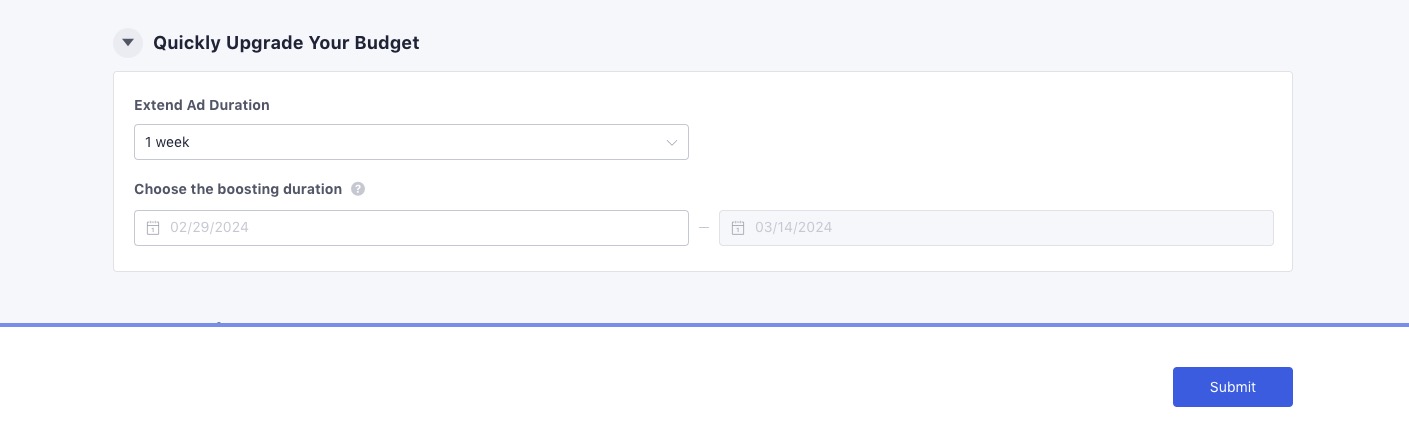Open the Extend Ad Duration dropdown
Image resolution: width=1409 pixels, height=440 pixels.
[411, 142]
